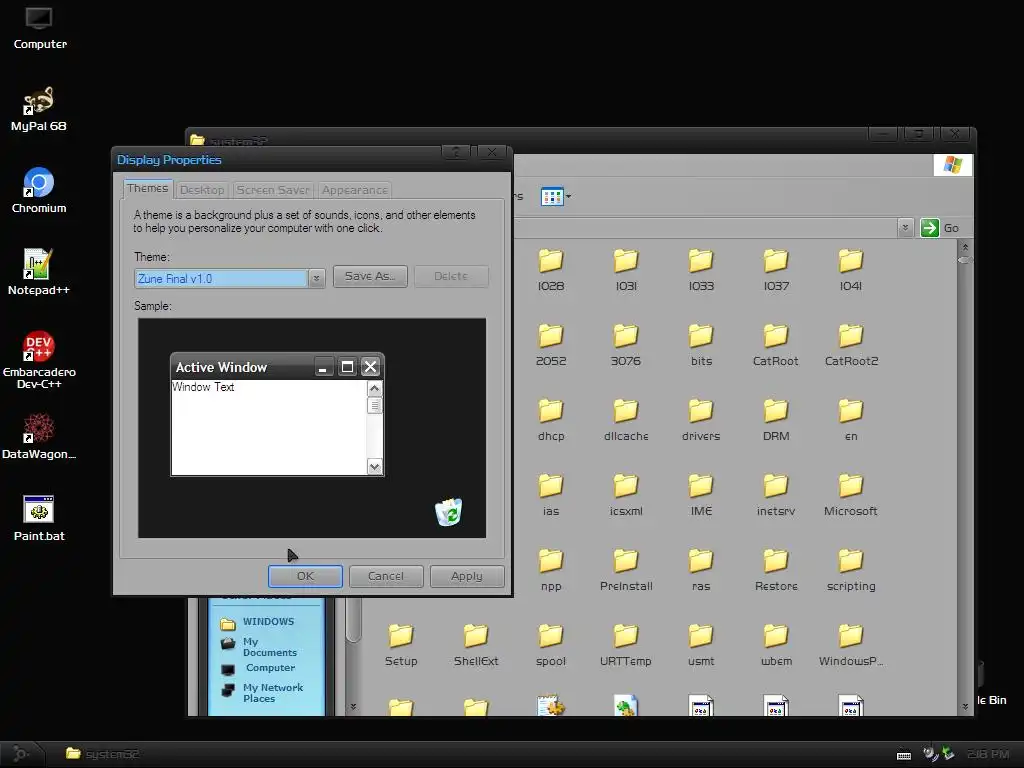Select the scripting folder
The image size is (1024, 768).
(x=851, y=570)
